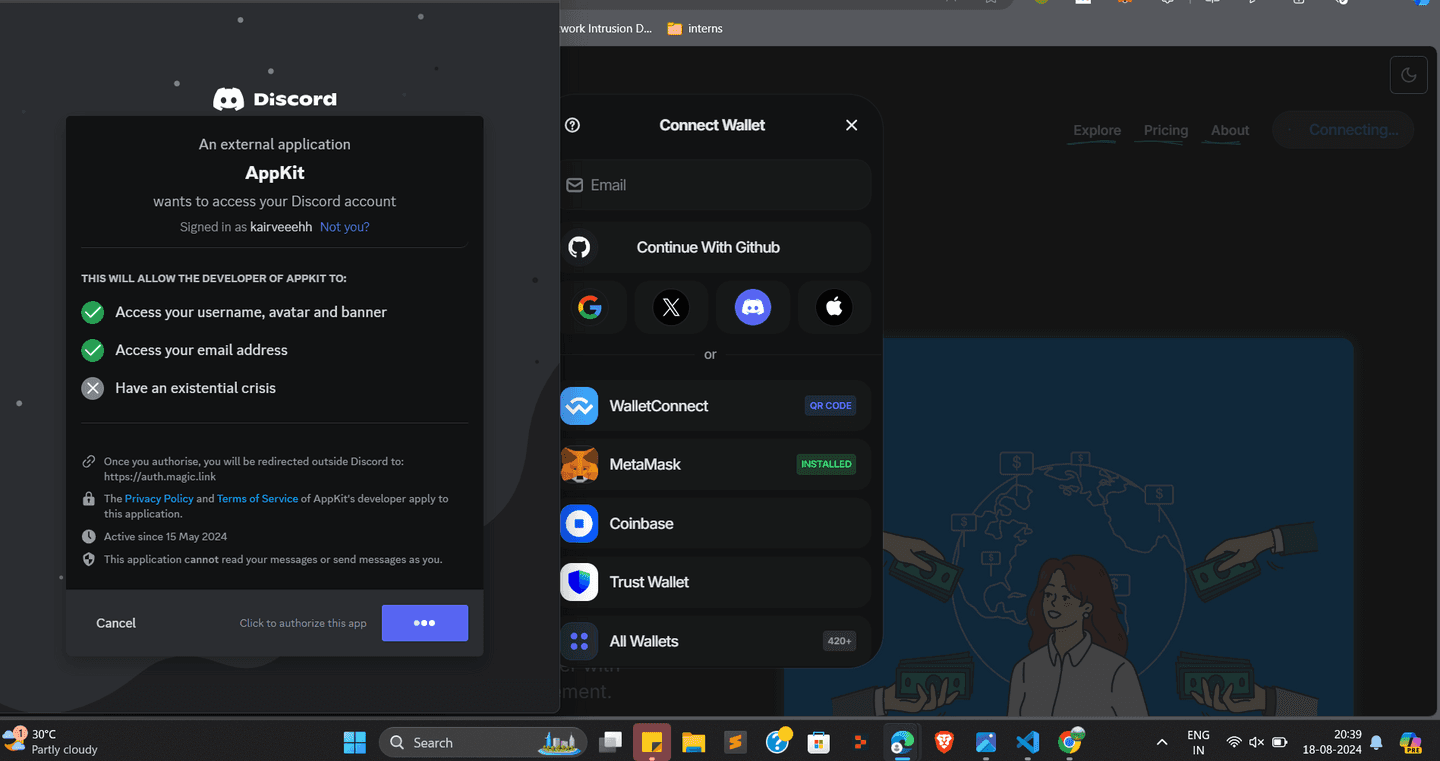Sign in with the Apple icon
Viewport: 1440px width, 761px height.
[x=834, y=307]
